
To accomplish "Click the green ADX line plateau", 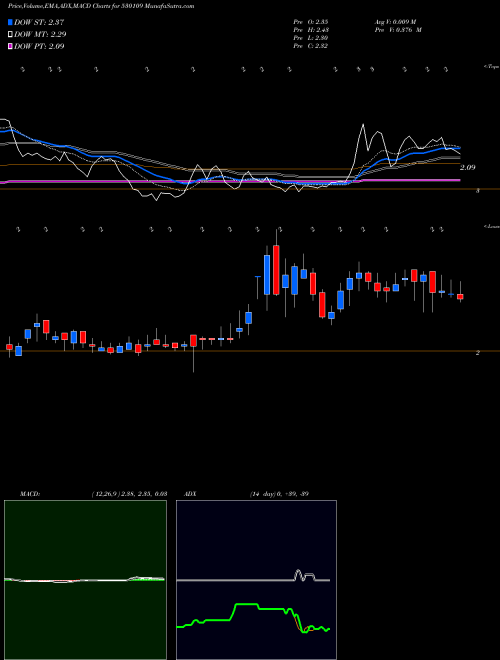I will [x=247, y=604].
